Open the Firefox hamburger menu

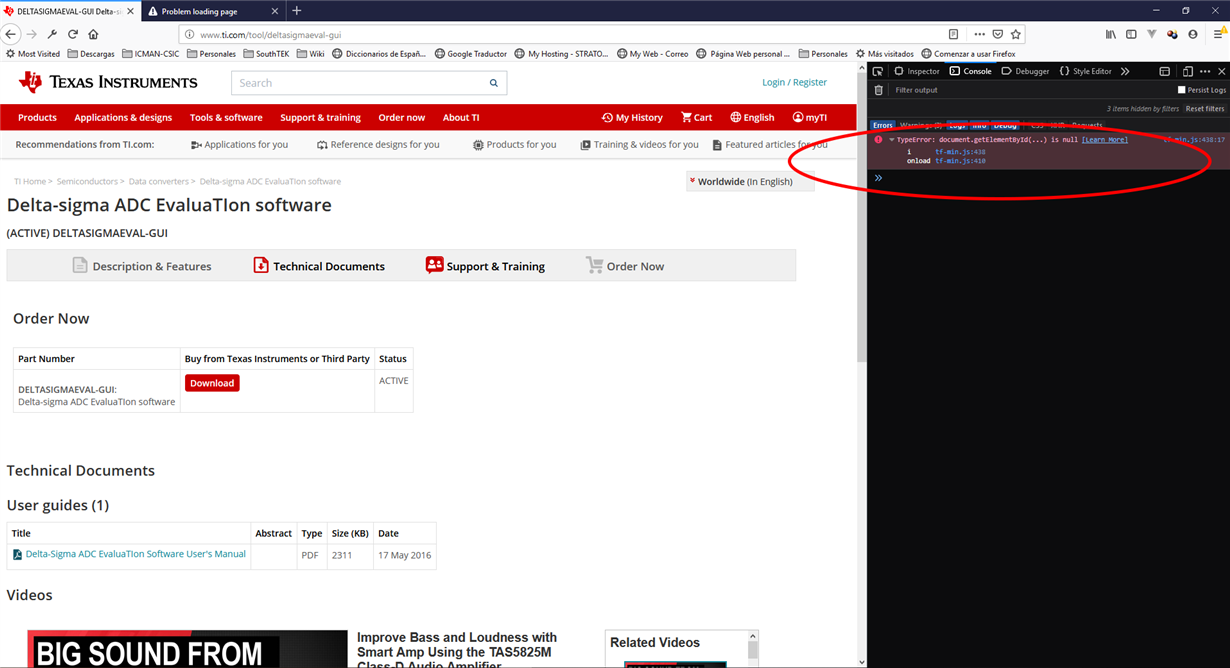coord(1219,34)
